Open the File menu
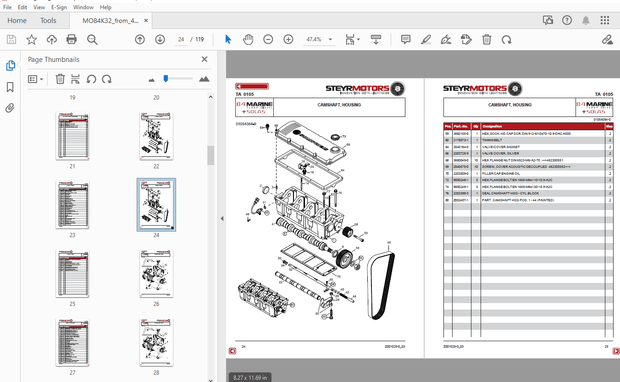The width and height of the screenshot is (620, 382). pos(7,7)
